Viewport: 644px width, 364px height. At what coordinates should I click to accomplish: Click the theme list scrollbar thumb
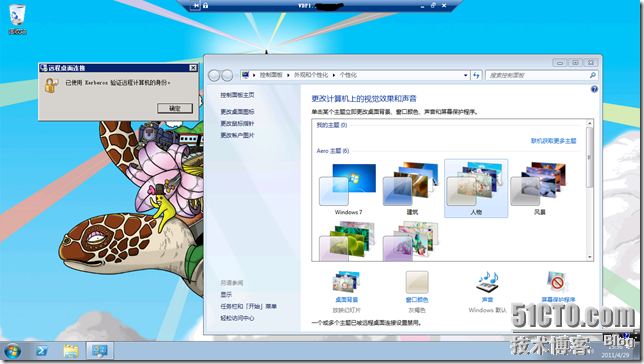(x=590, y=157)
